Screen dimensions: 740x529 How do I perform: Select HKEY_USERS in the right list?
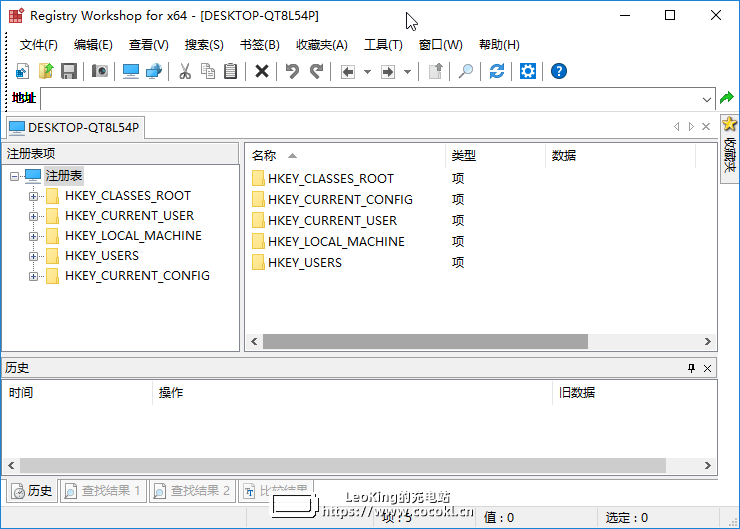pyautogui.click(x=297, y=263)
